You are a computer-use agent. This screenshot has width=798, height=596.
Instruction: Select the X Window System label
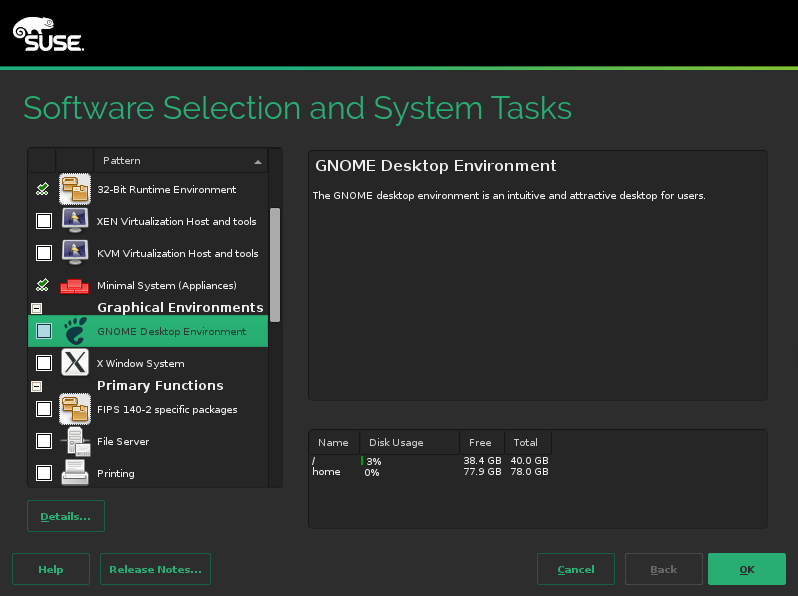click(140, 363)
